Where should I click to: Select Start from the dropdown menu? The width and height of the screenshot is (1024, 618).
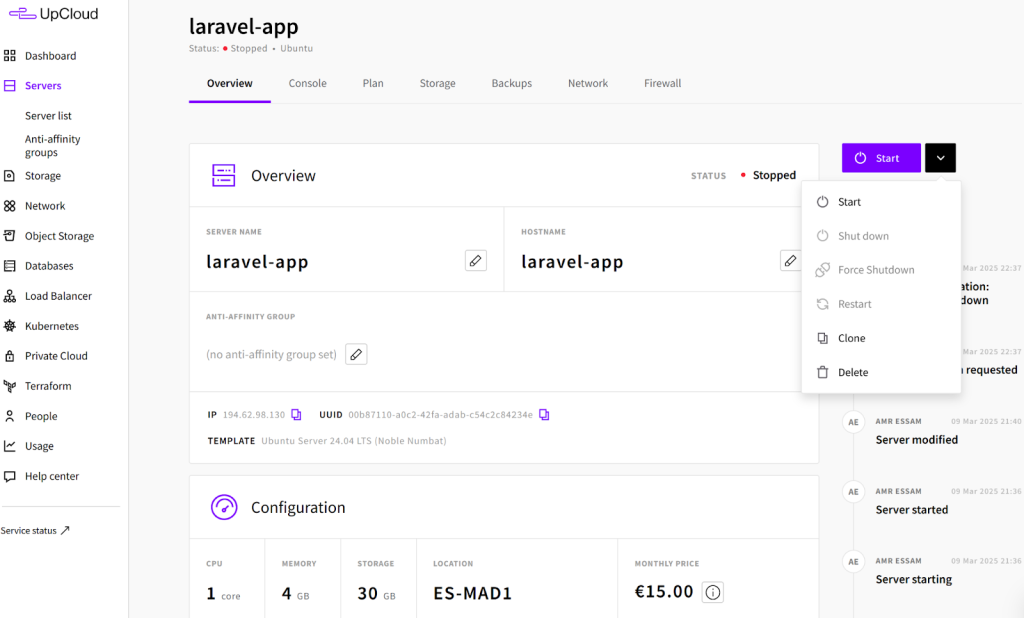[849, 202]
